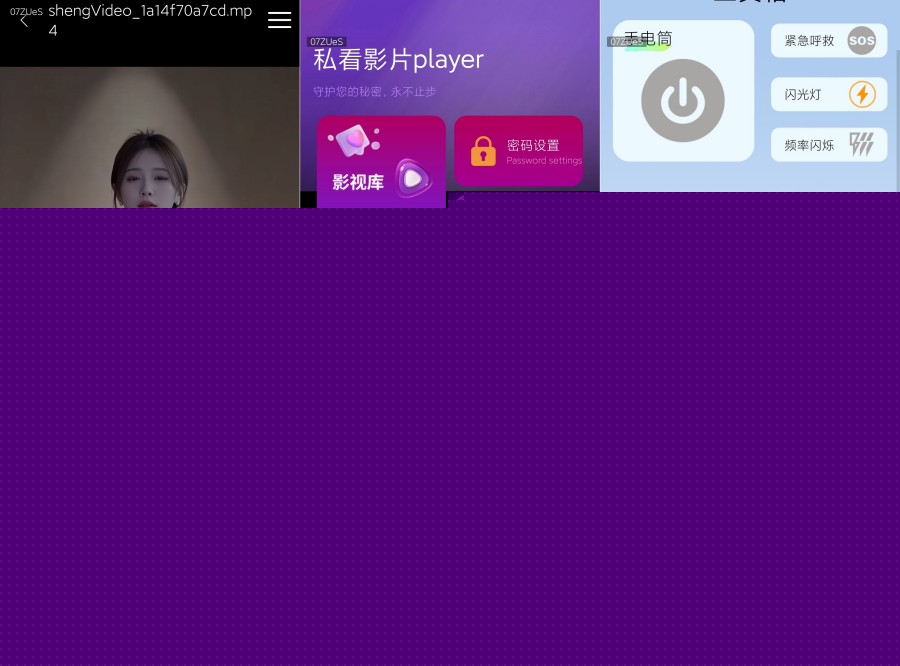This screenshot has width=900, height=666.
Task: Tap the back arrow in video player
Action: (x=24, y=22)
